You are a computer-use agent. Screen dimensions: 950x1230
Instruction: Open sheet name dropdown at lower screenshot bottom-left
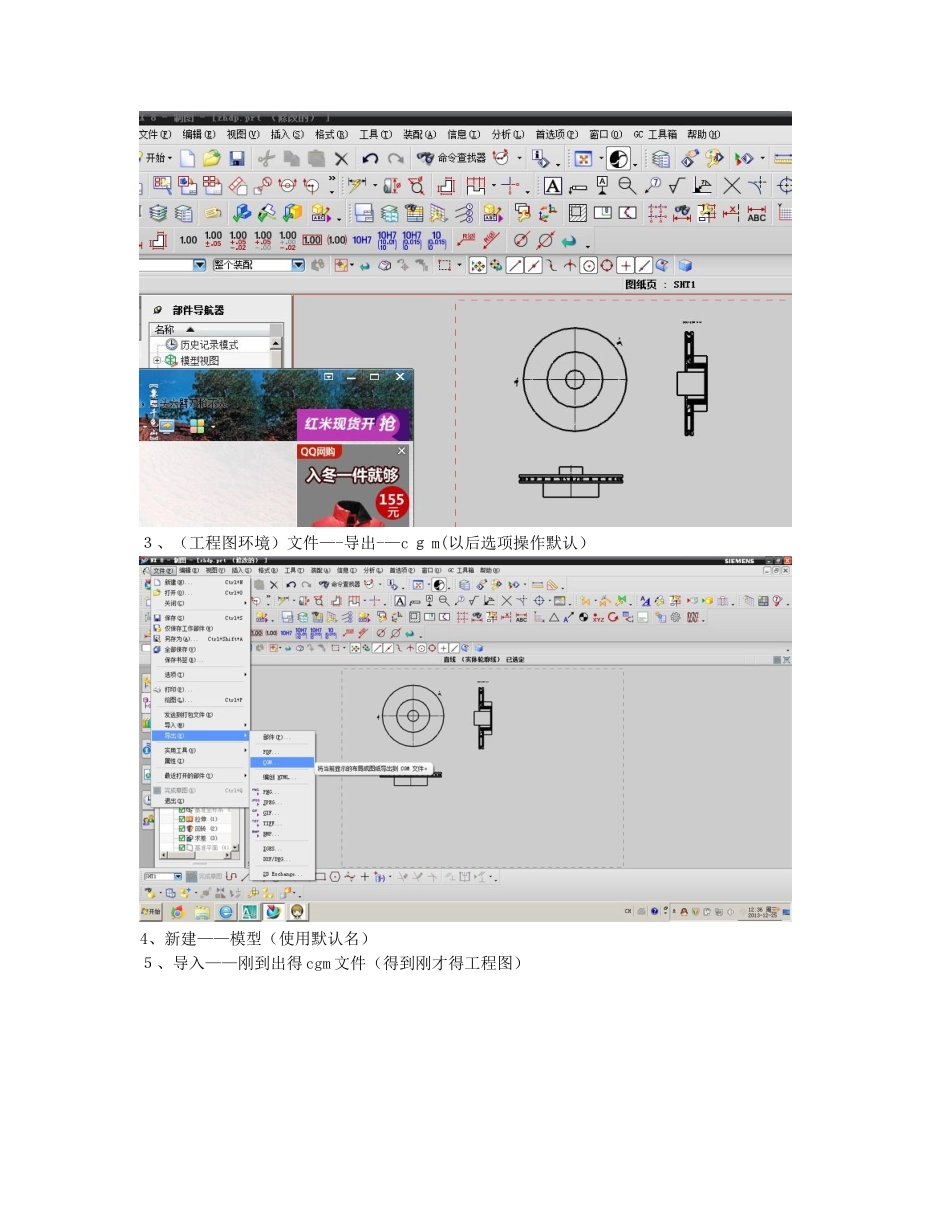[179, 876]
